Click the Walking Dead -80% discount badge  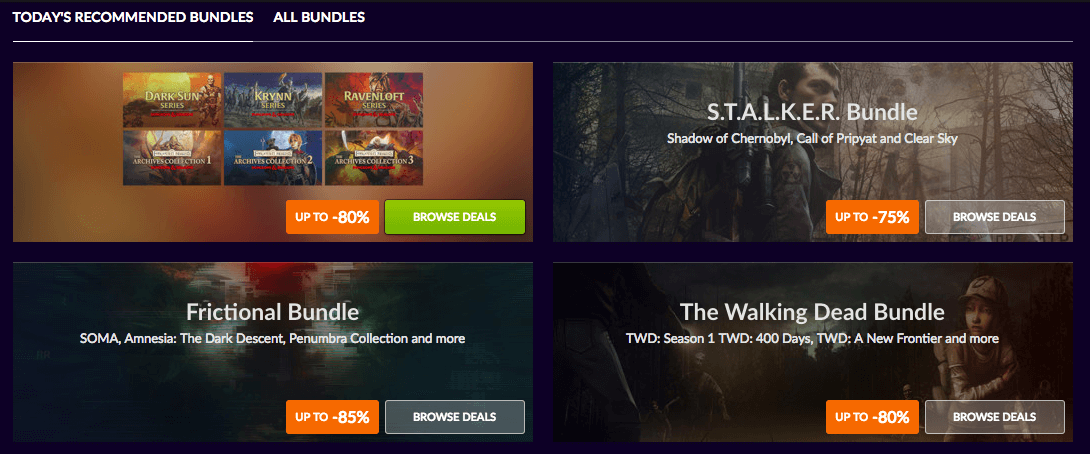pos(872,417)
